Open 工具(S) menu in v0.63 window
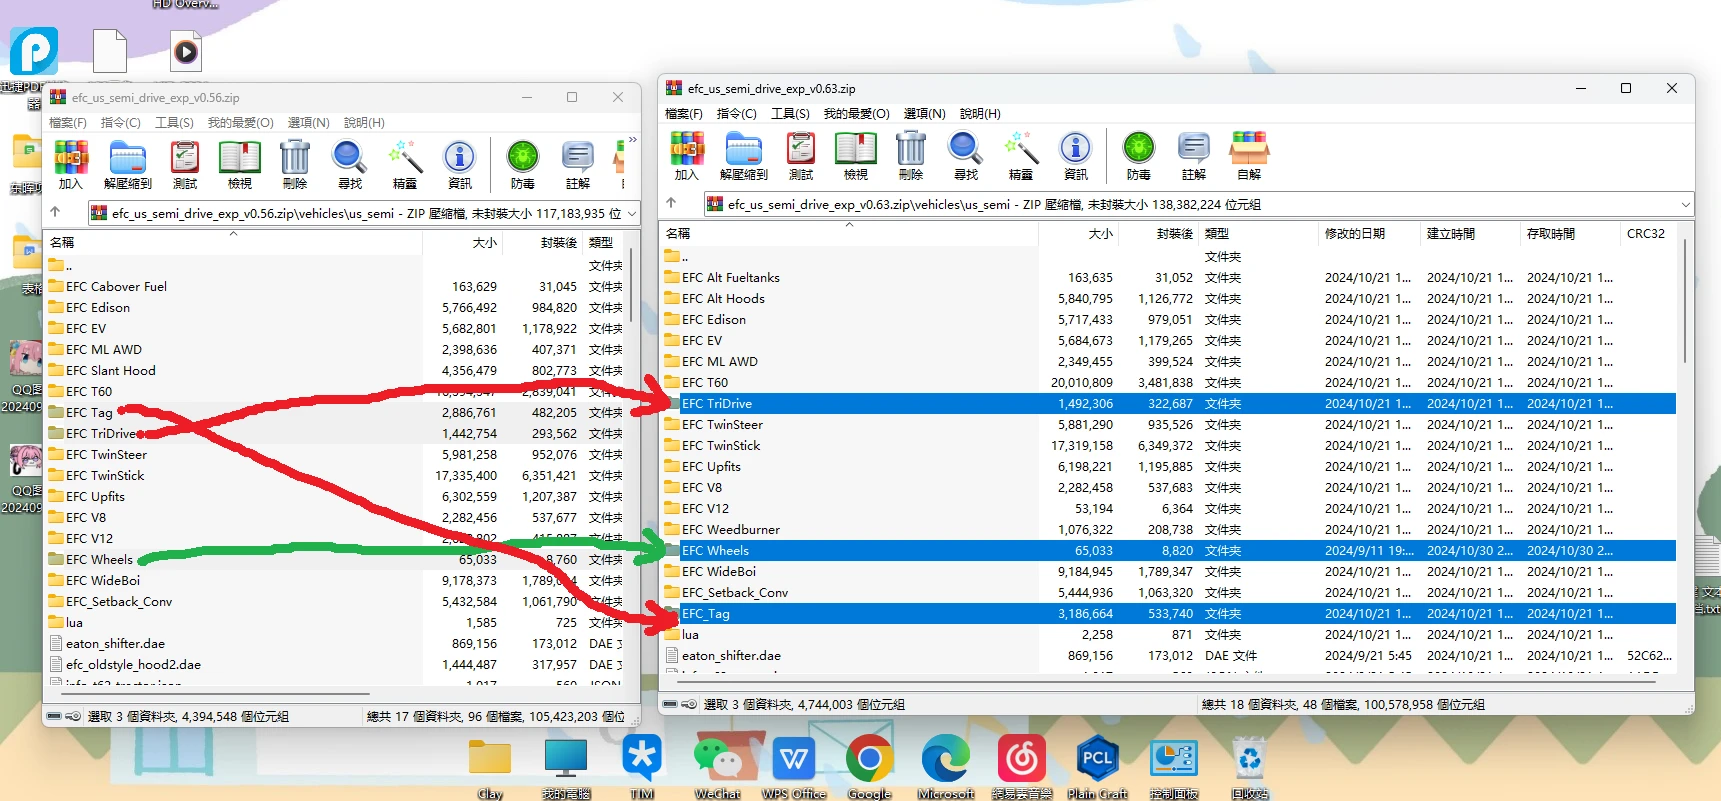The height and width of the screenshot is (801, 1721). coord(790,114)
